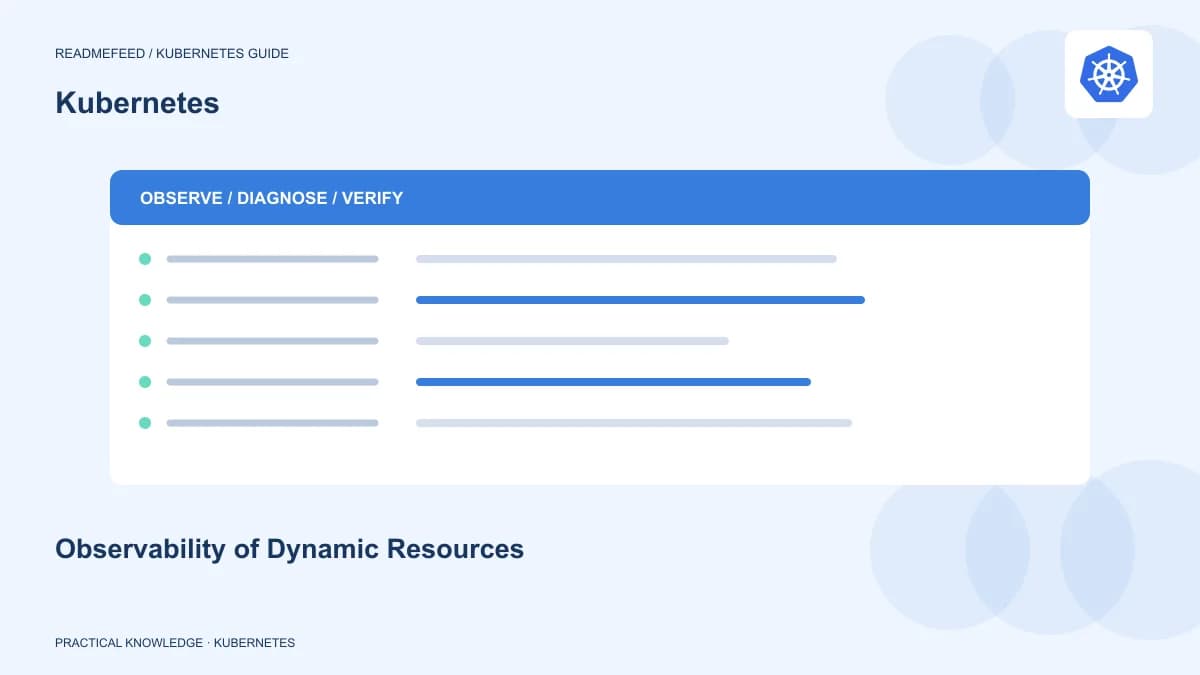Image resolution: width=1200 pixels, height=675 pixels.
Task: Click the 'Observability of Dynamic Resources' title
Action: click(289, 549)
